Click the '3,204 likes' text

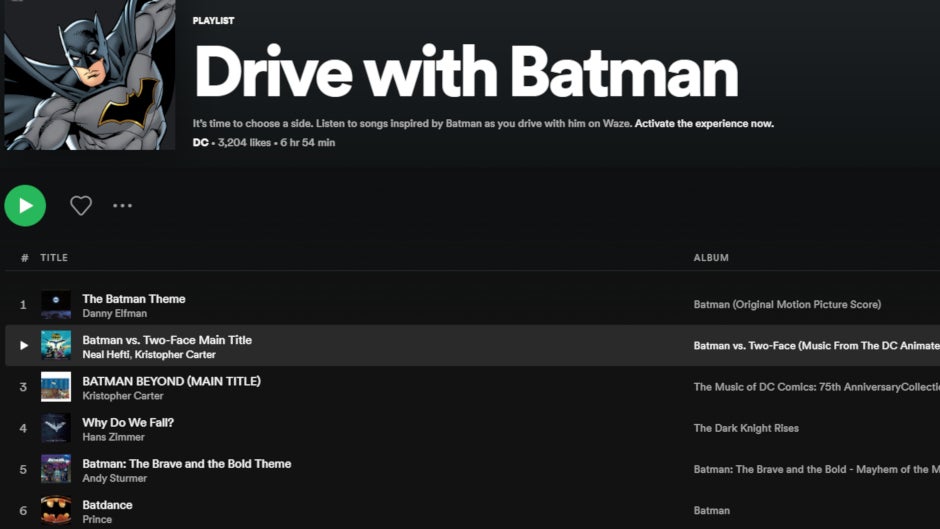click(x=244, y=143)
